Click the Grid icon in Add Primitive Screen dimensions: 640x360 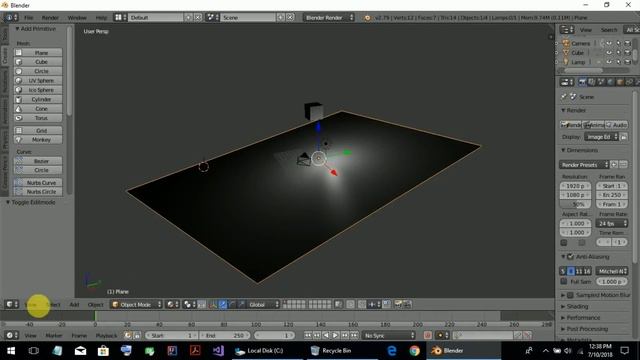pos(19,131)
